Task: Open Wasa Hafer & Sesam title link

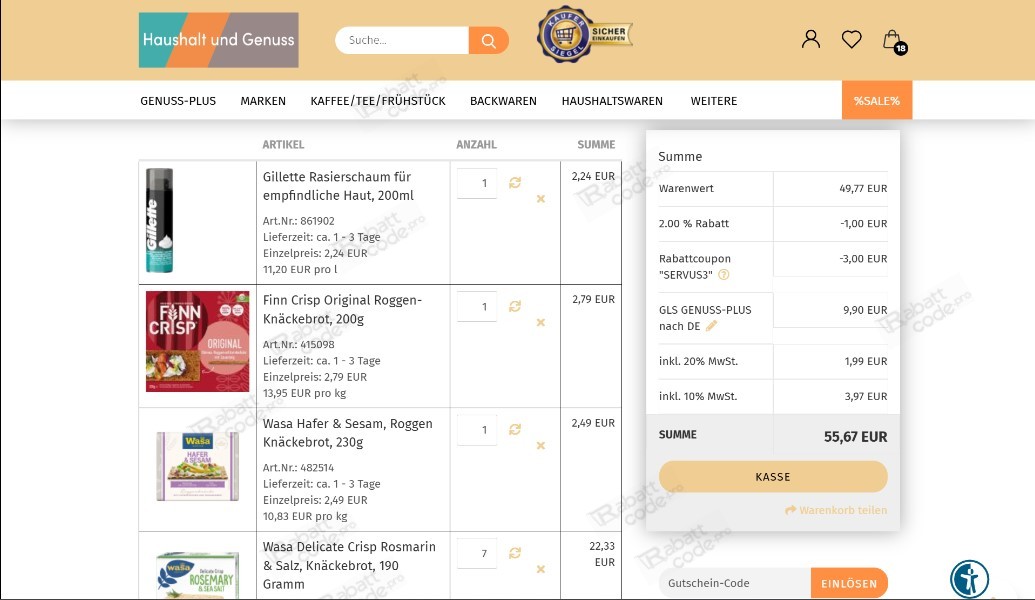Action: 348,433
